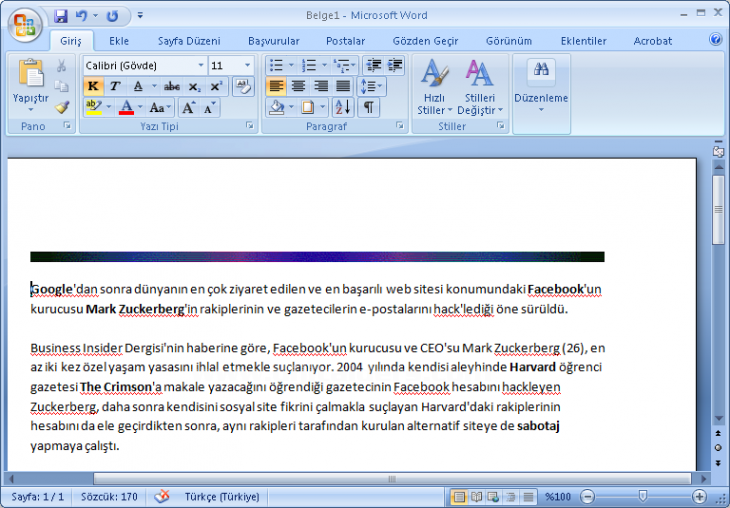This screenshot has height=508, width=730.
Task: Decrease paragraph indent
Action: [373, 65]
